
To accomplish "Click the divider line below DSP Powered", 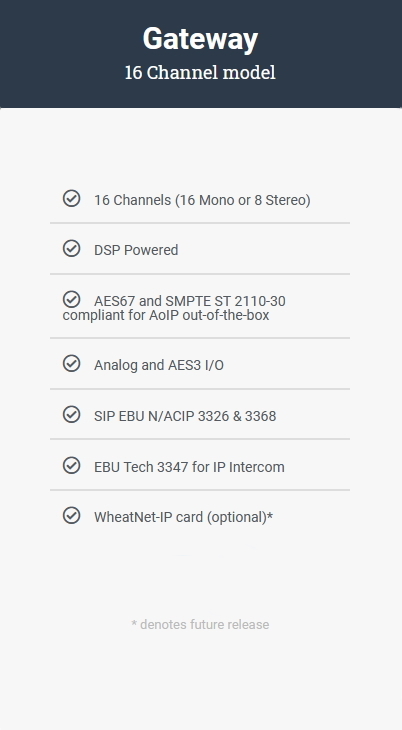I will [x=200, y=274].
